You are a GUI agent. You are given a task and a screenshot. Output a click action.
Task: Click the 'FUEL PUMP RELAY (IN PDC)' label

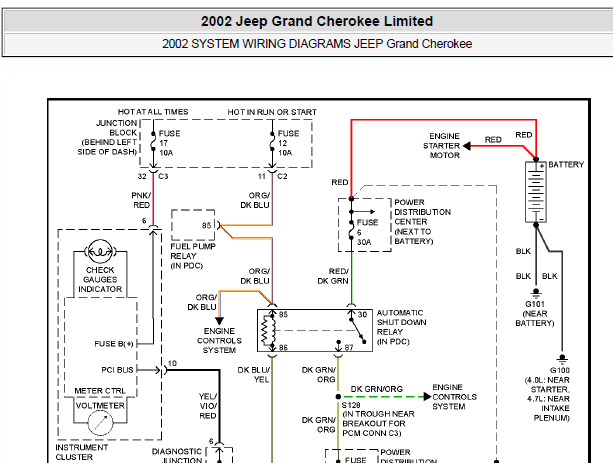point(193,256)
